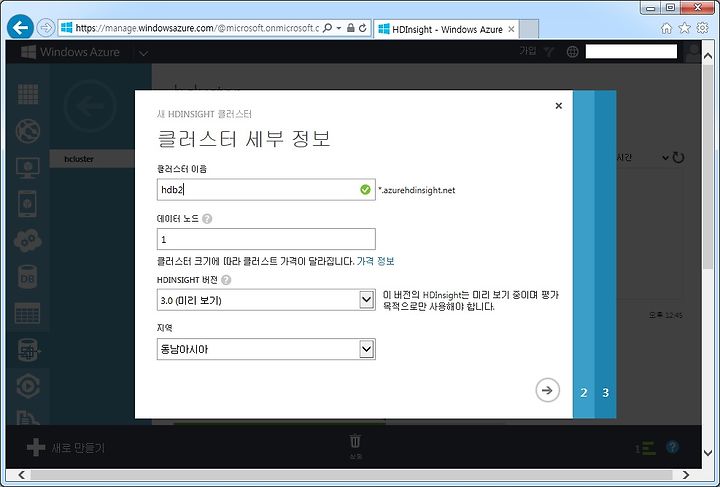Click the 가입 link in the portal header
The image size is (720, 487).
(528, 51)
